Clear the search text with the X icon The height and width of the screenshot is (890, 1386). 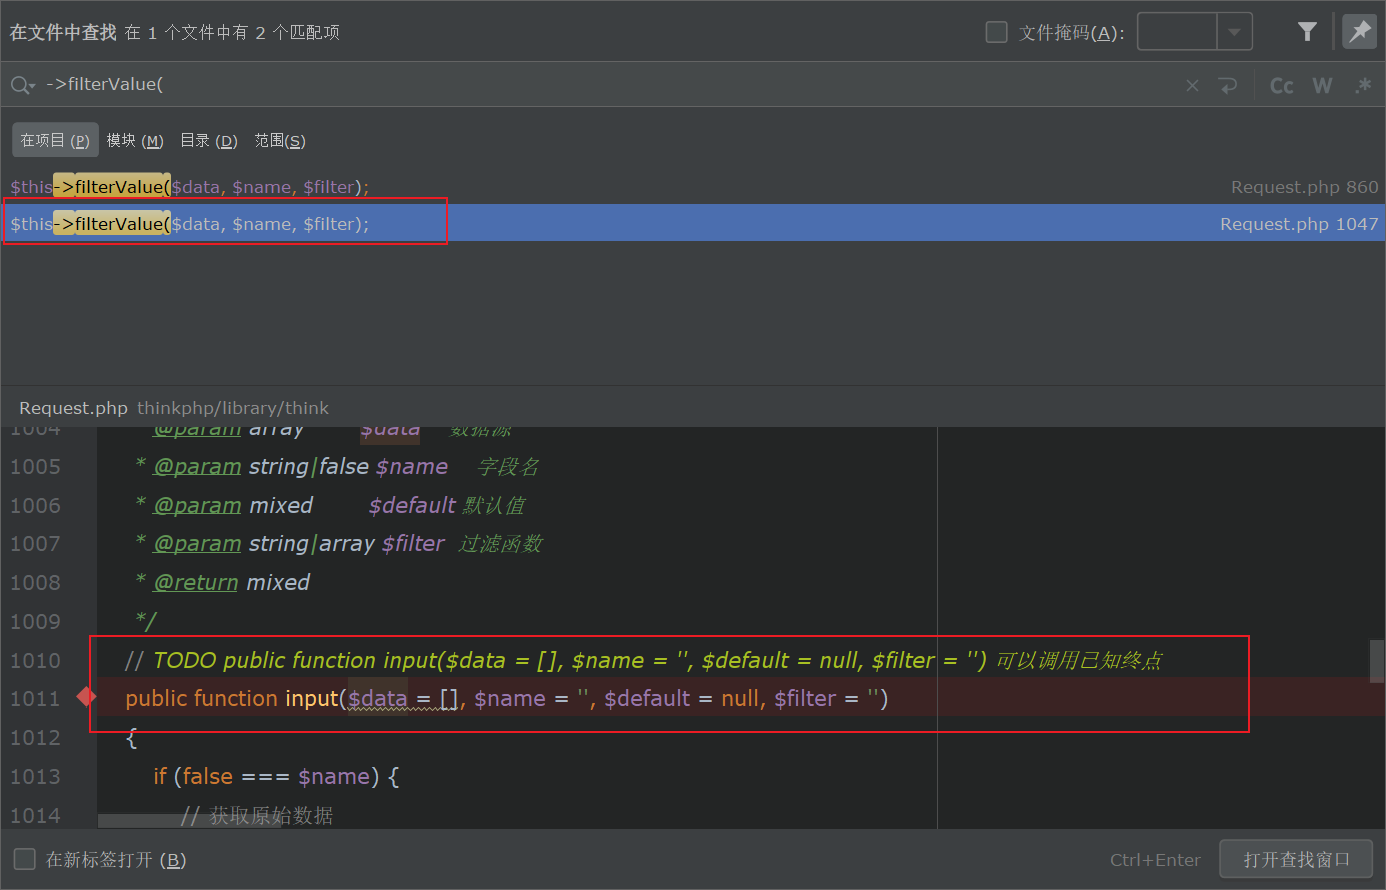[1192, 86]
